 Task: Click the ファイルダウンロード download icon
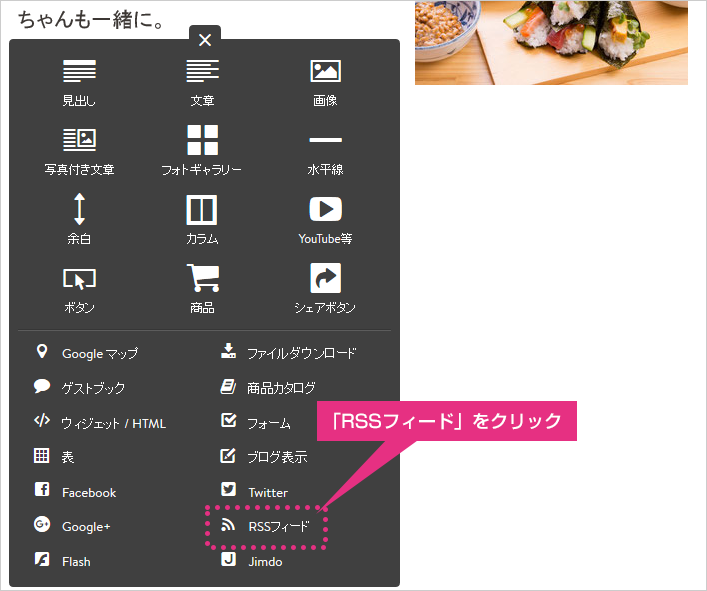point(229,351)
